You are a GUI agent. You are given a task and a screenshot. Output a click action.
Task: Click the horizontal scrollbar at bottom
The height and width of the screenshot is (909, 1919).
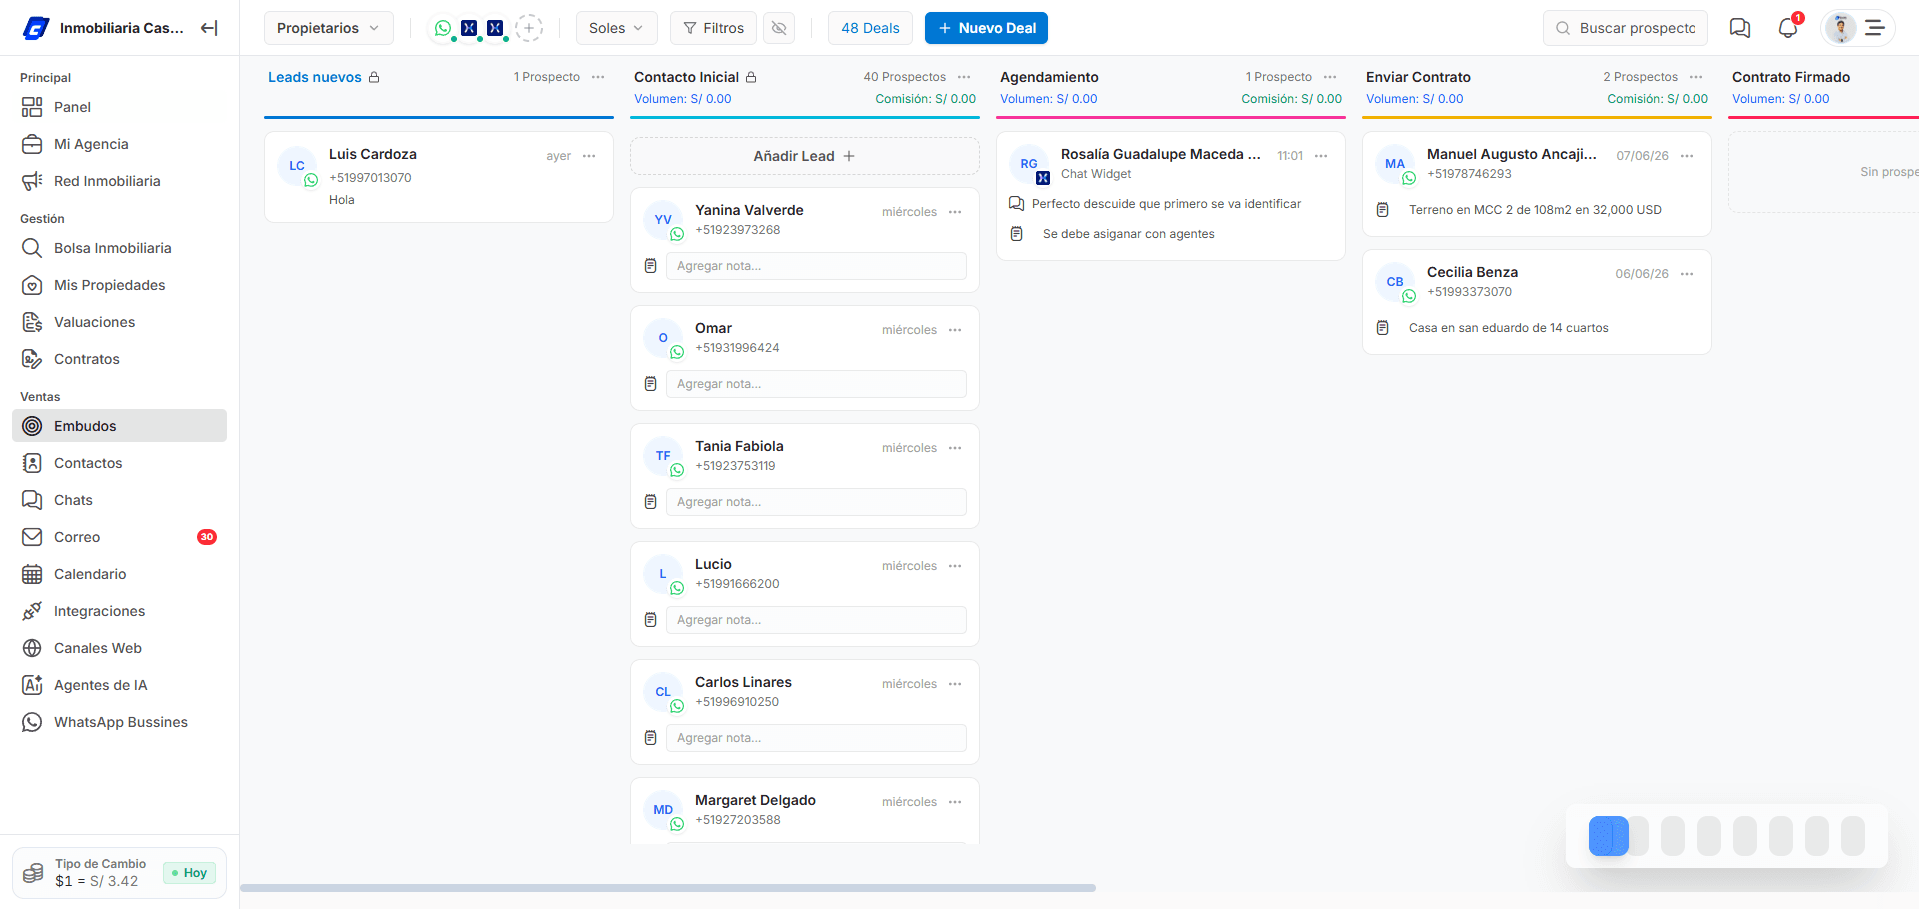(668, 888)
